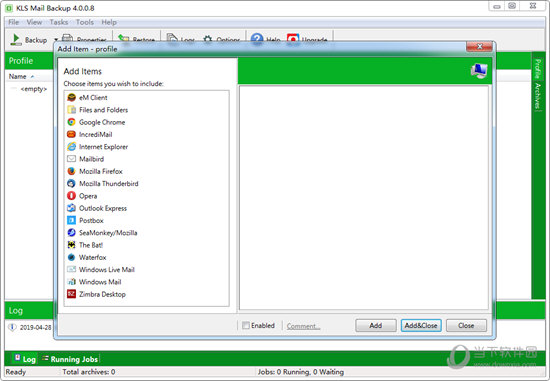
Task: Select the Windows Live Mail label
Action: 107,269
